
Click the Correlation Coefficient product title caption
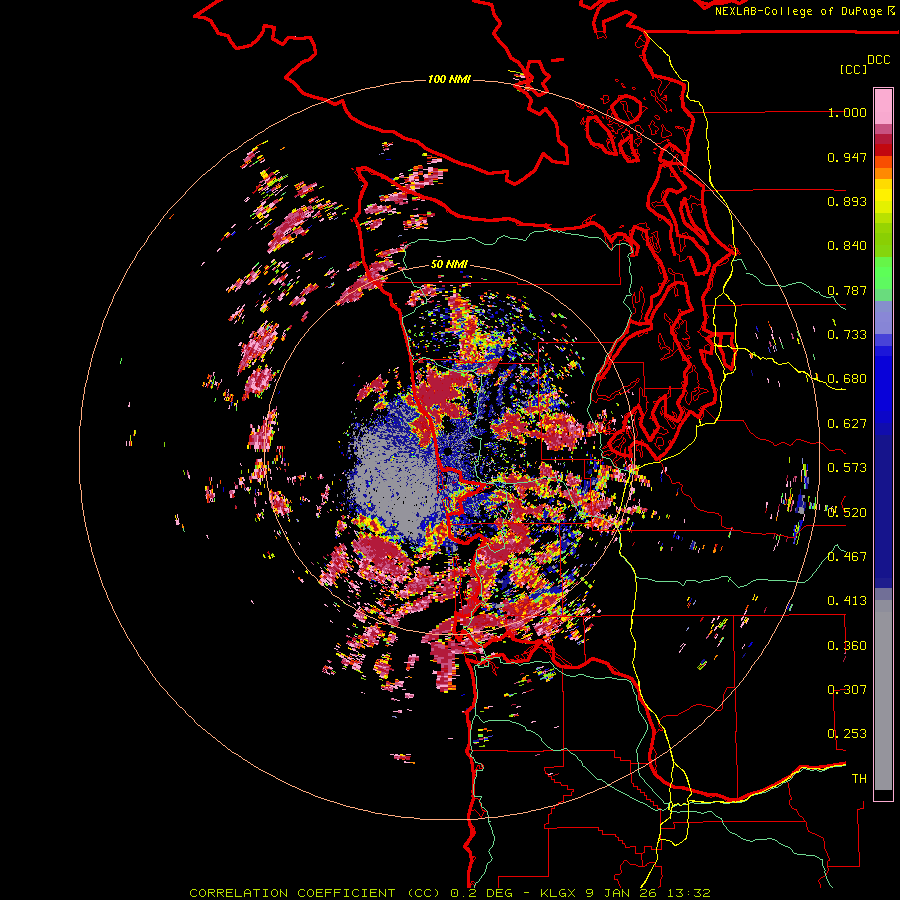point(450,893)
